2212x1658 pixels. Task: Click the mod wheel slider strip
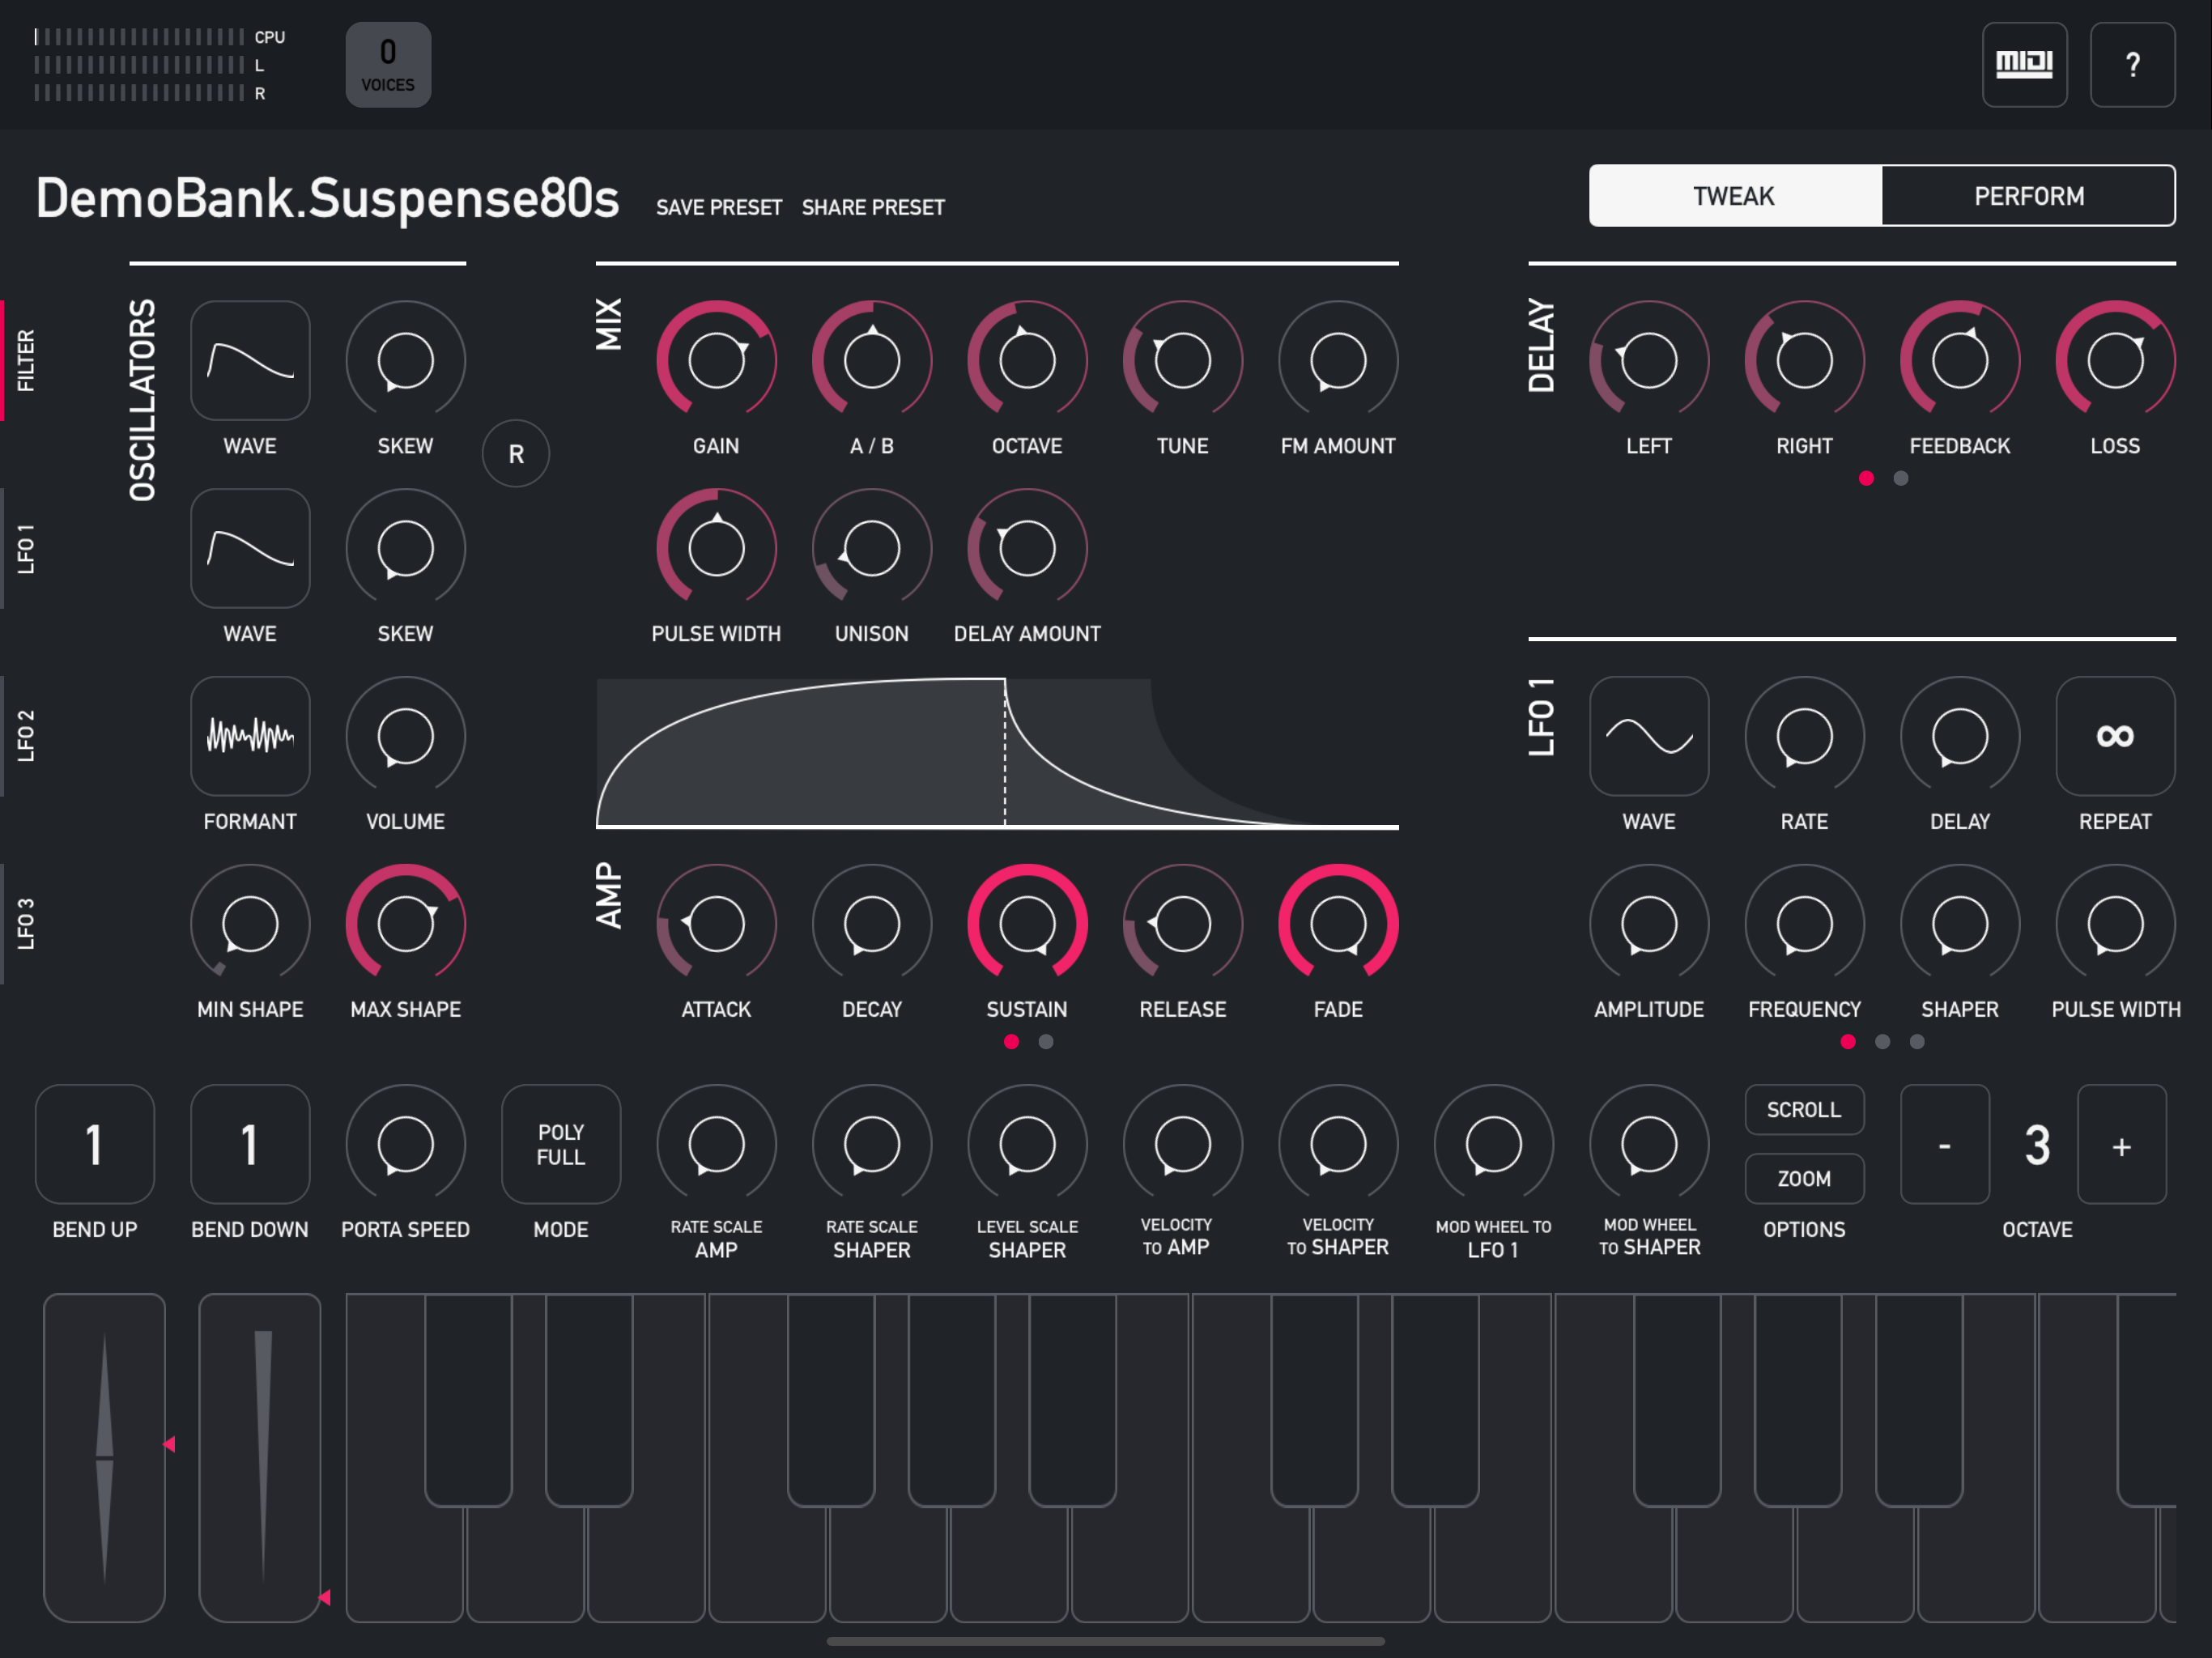tap(260, 1456)
